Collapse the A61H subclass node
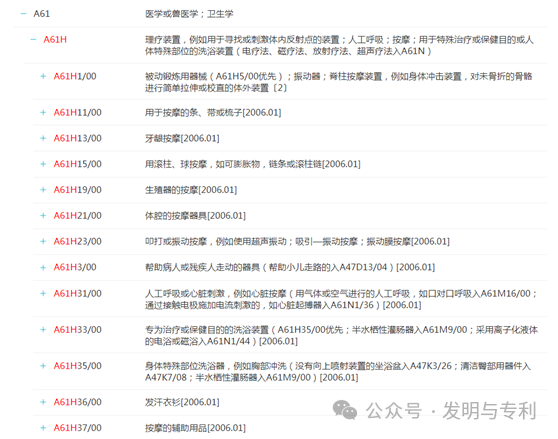 click(x=33, y=39)
